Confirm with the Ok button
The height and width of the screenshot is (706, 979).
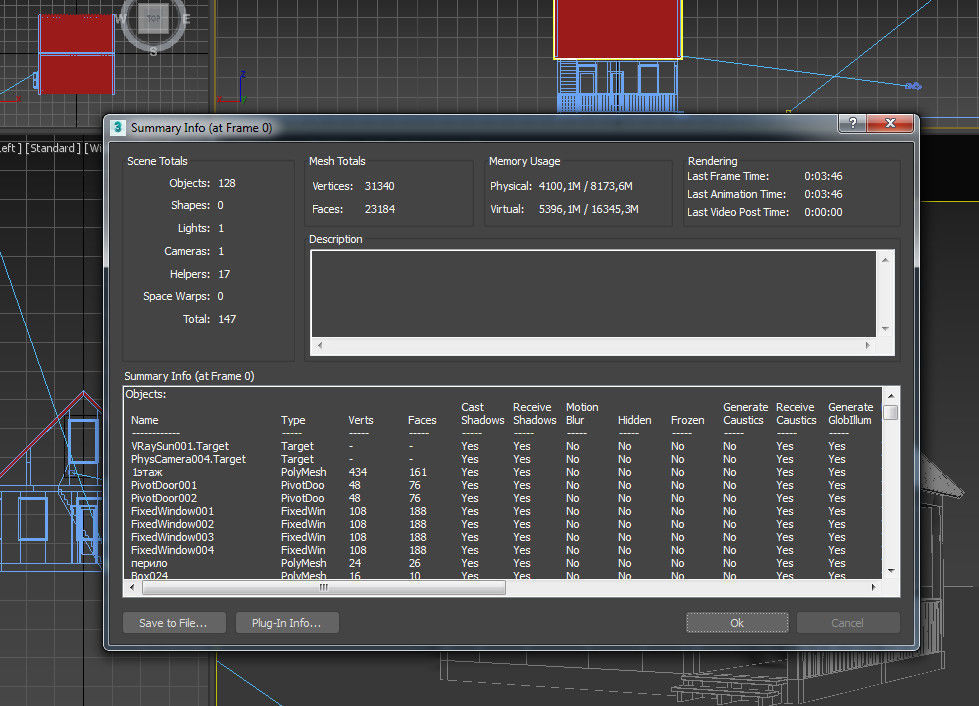click(x=737, y=622)
